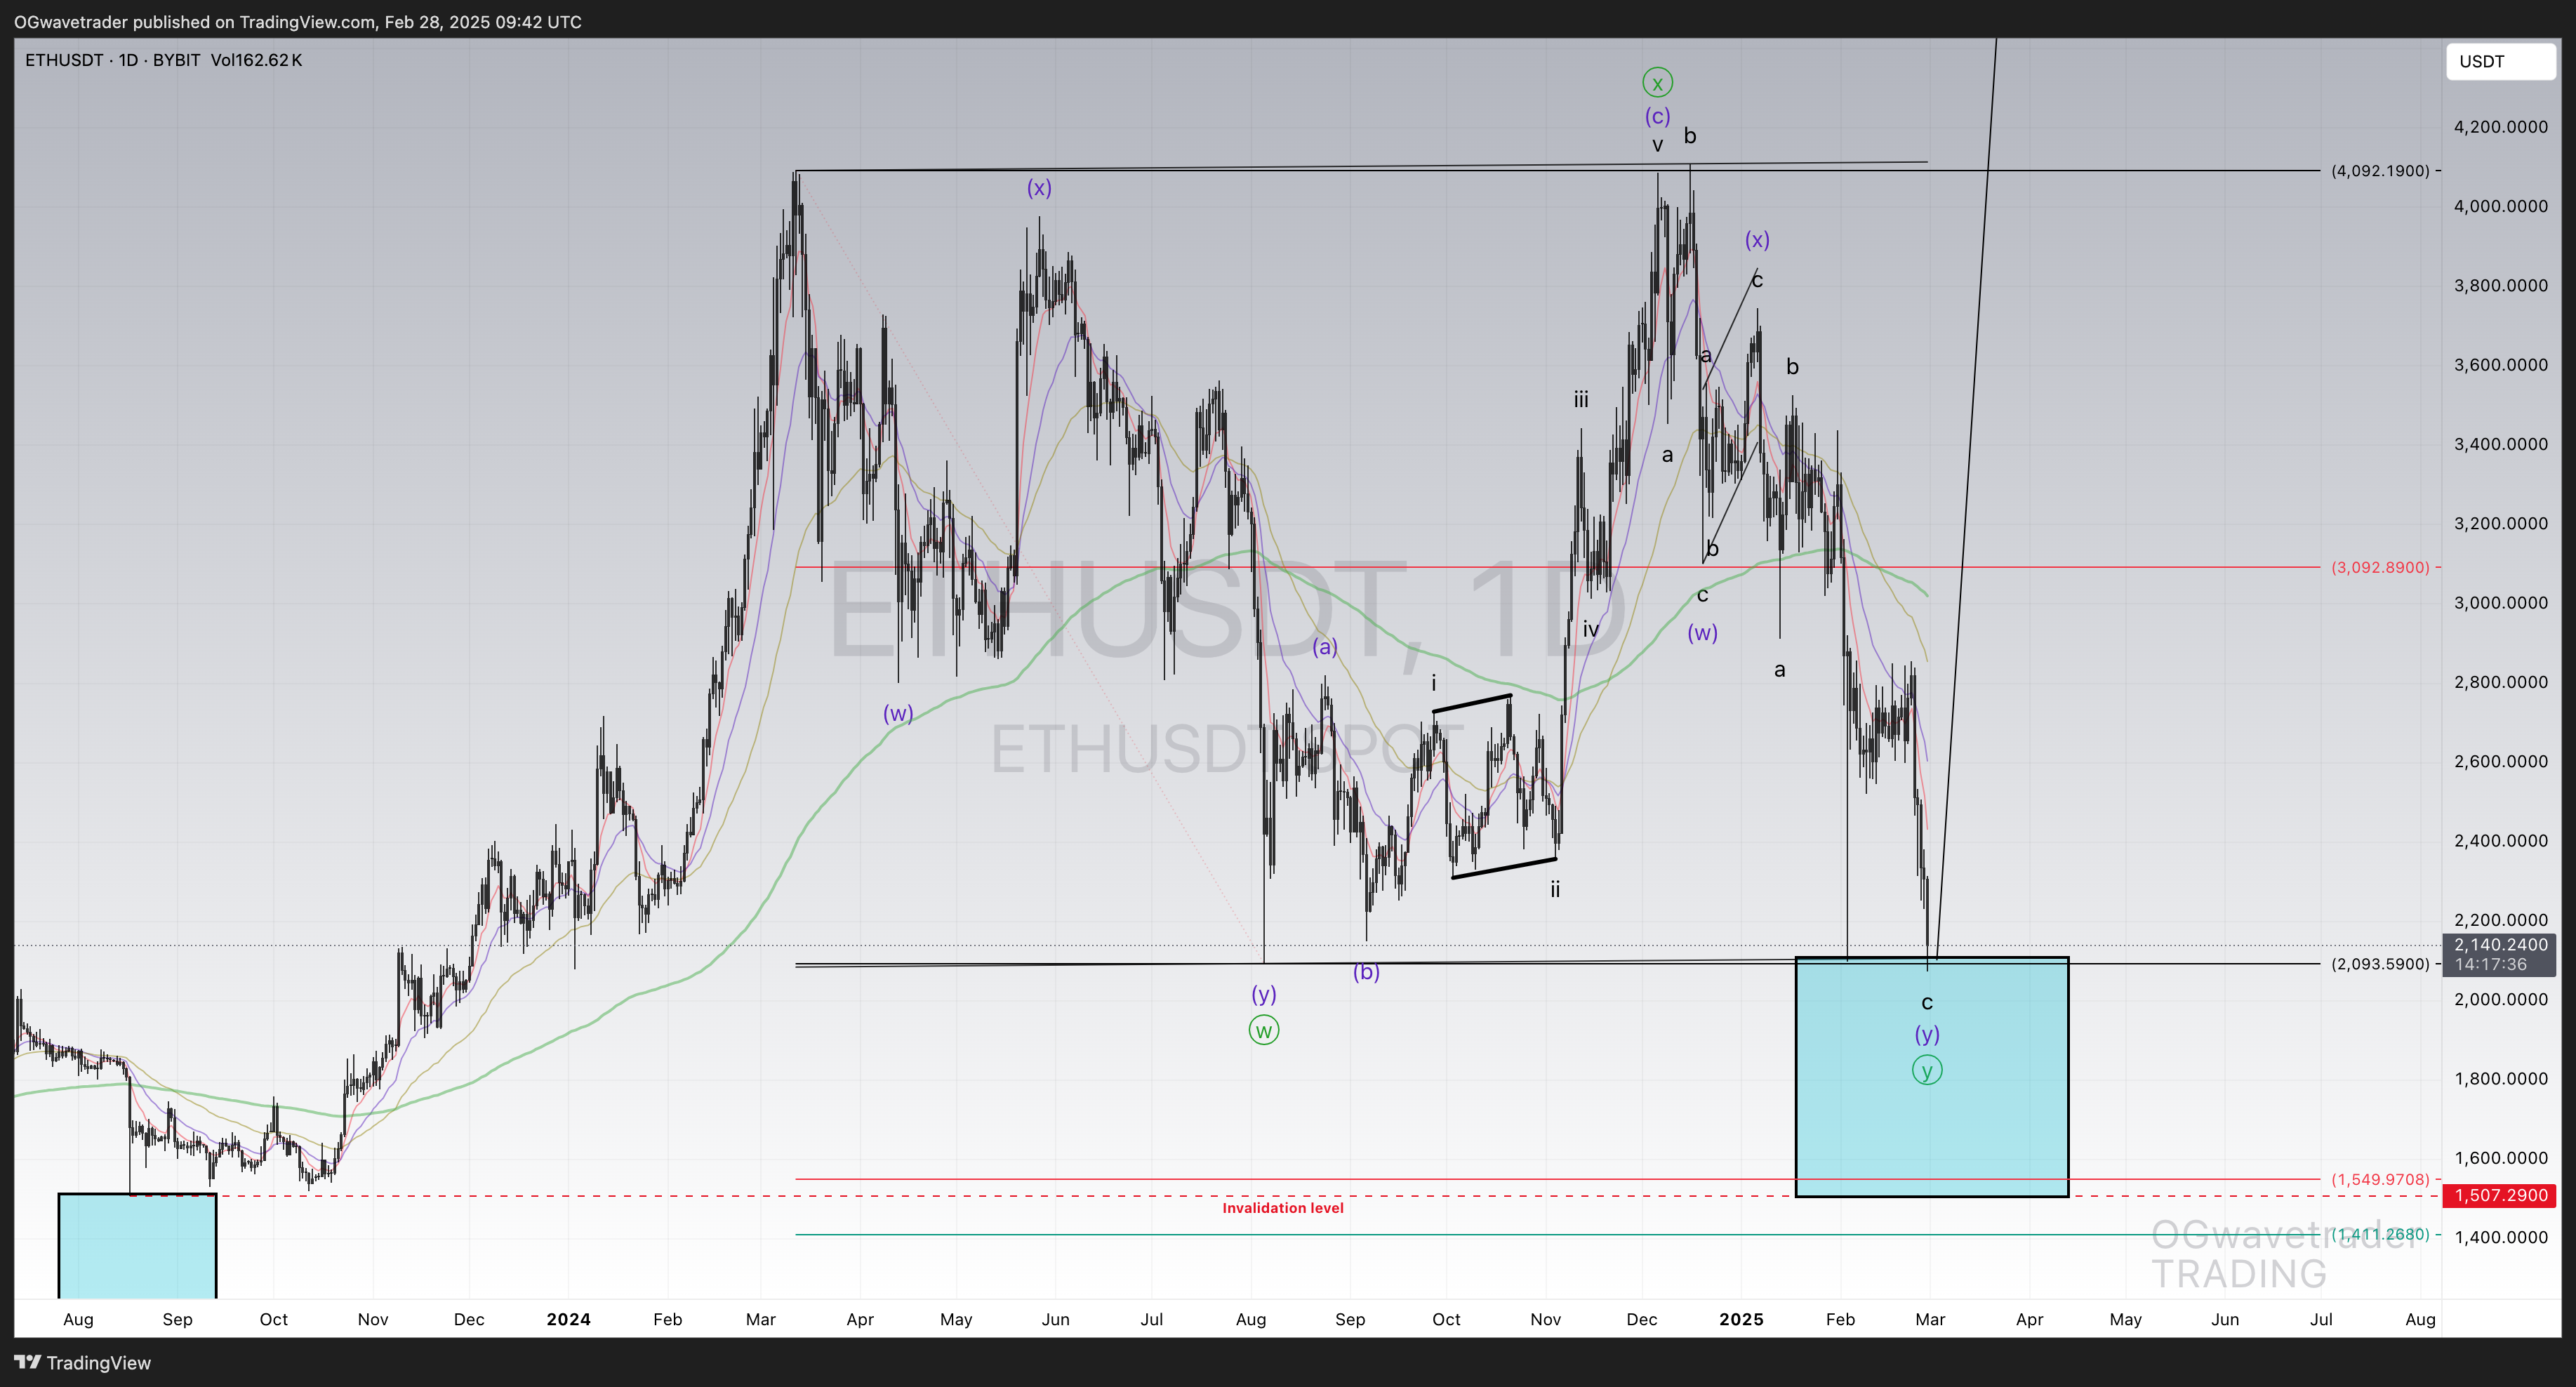Select the v subwave label near the top

[1657, 146]
